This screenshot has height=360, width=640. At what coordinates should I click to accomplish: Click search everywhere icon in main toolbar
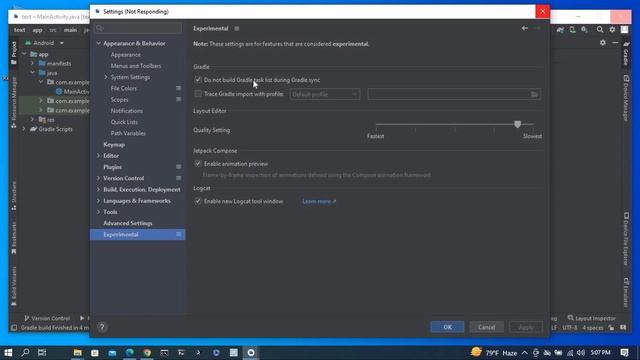[x=600, y=29]
